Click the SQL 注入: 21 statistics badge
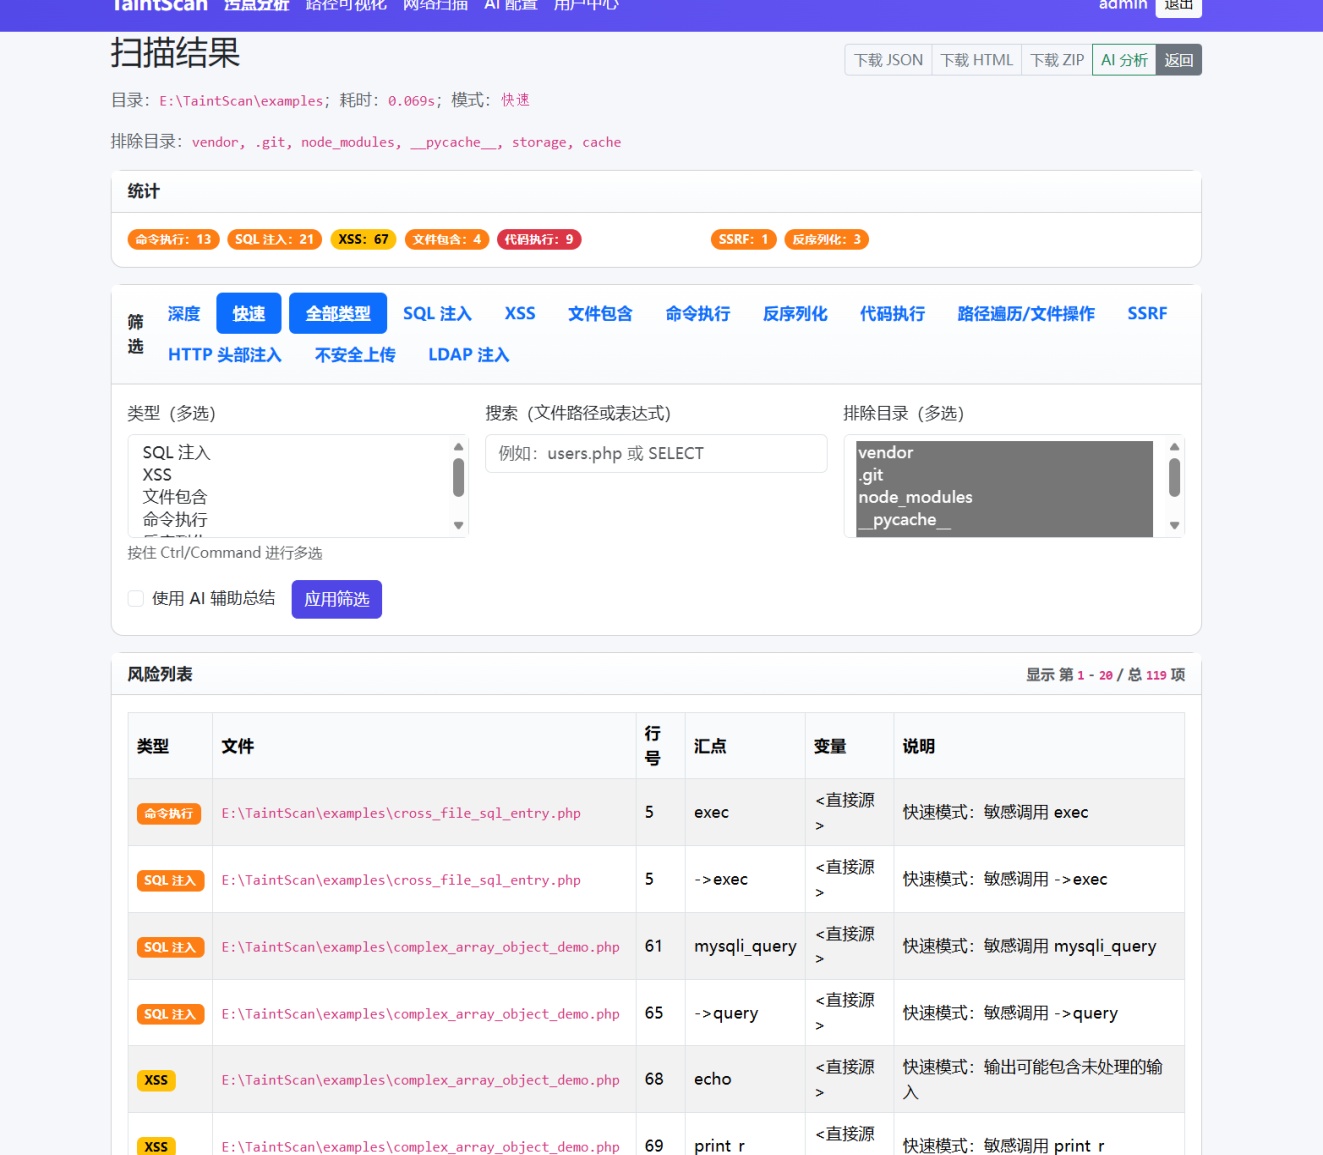The height and width of the screenshot is (1155, 1323). coord(274,240)
